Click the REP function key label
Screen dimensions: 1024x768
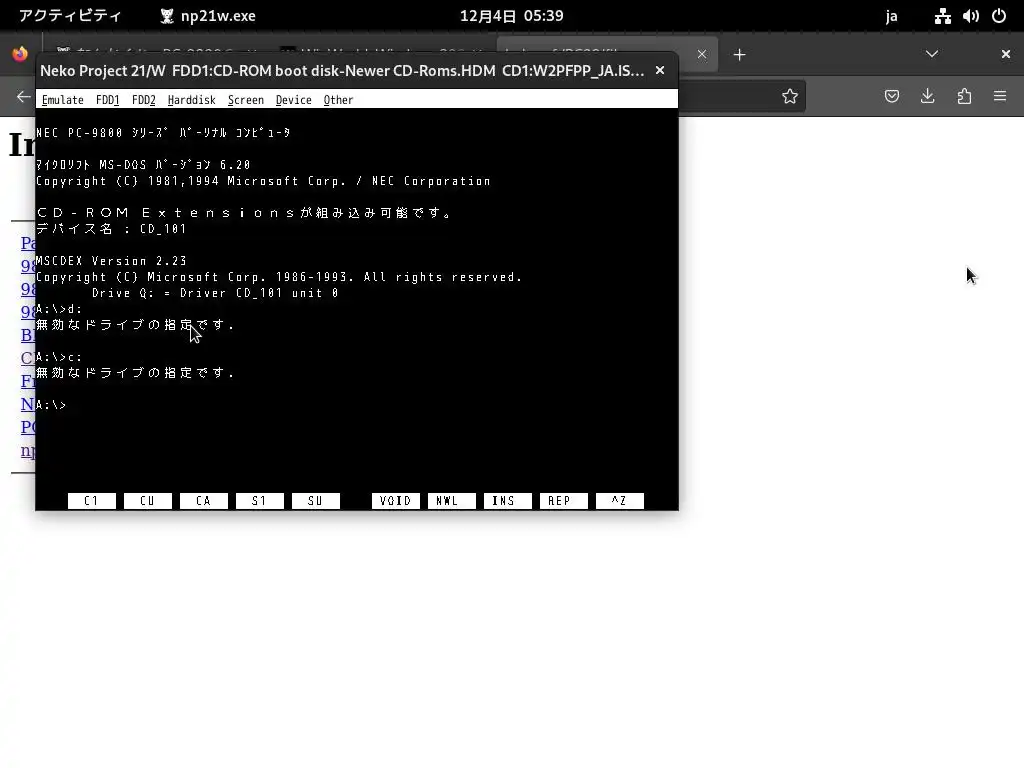coord(564,501)
